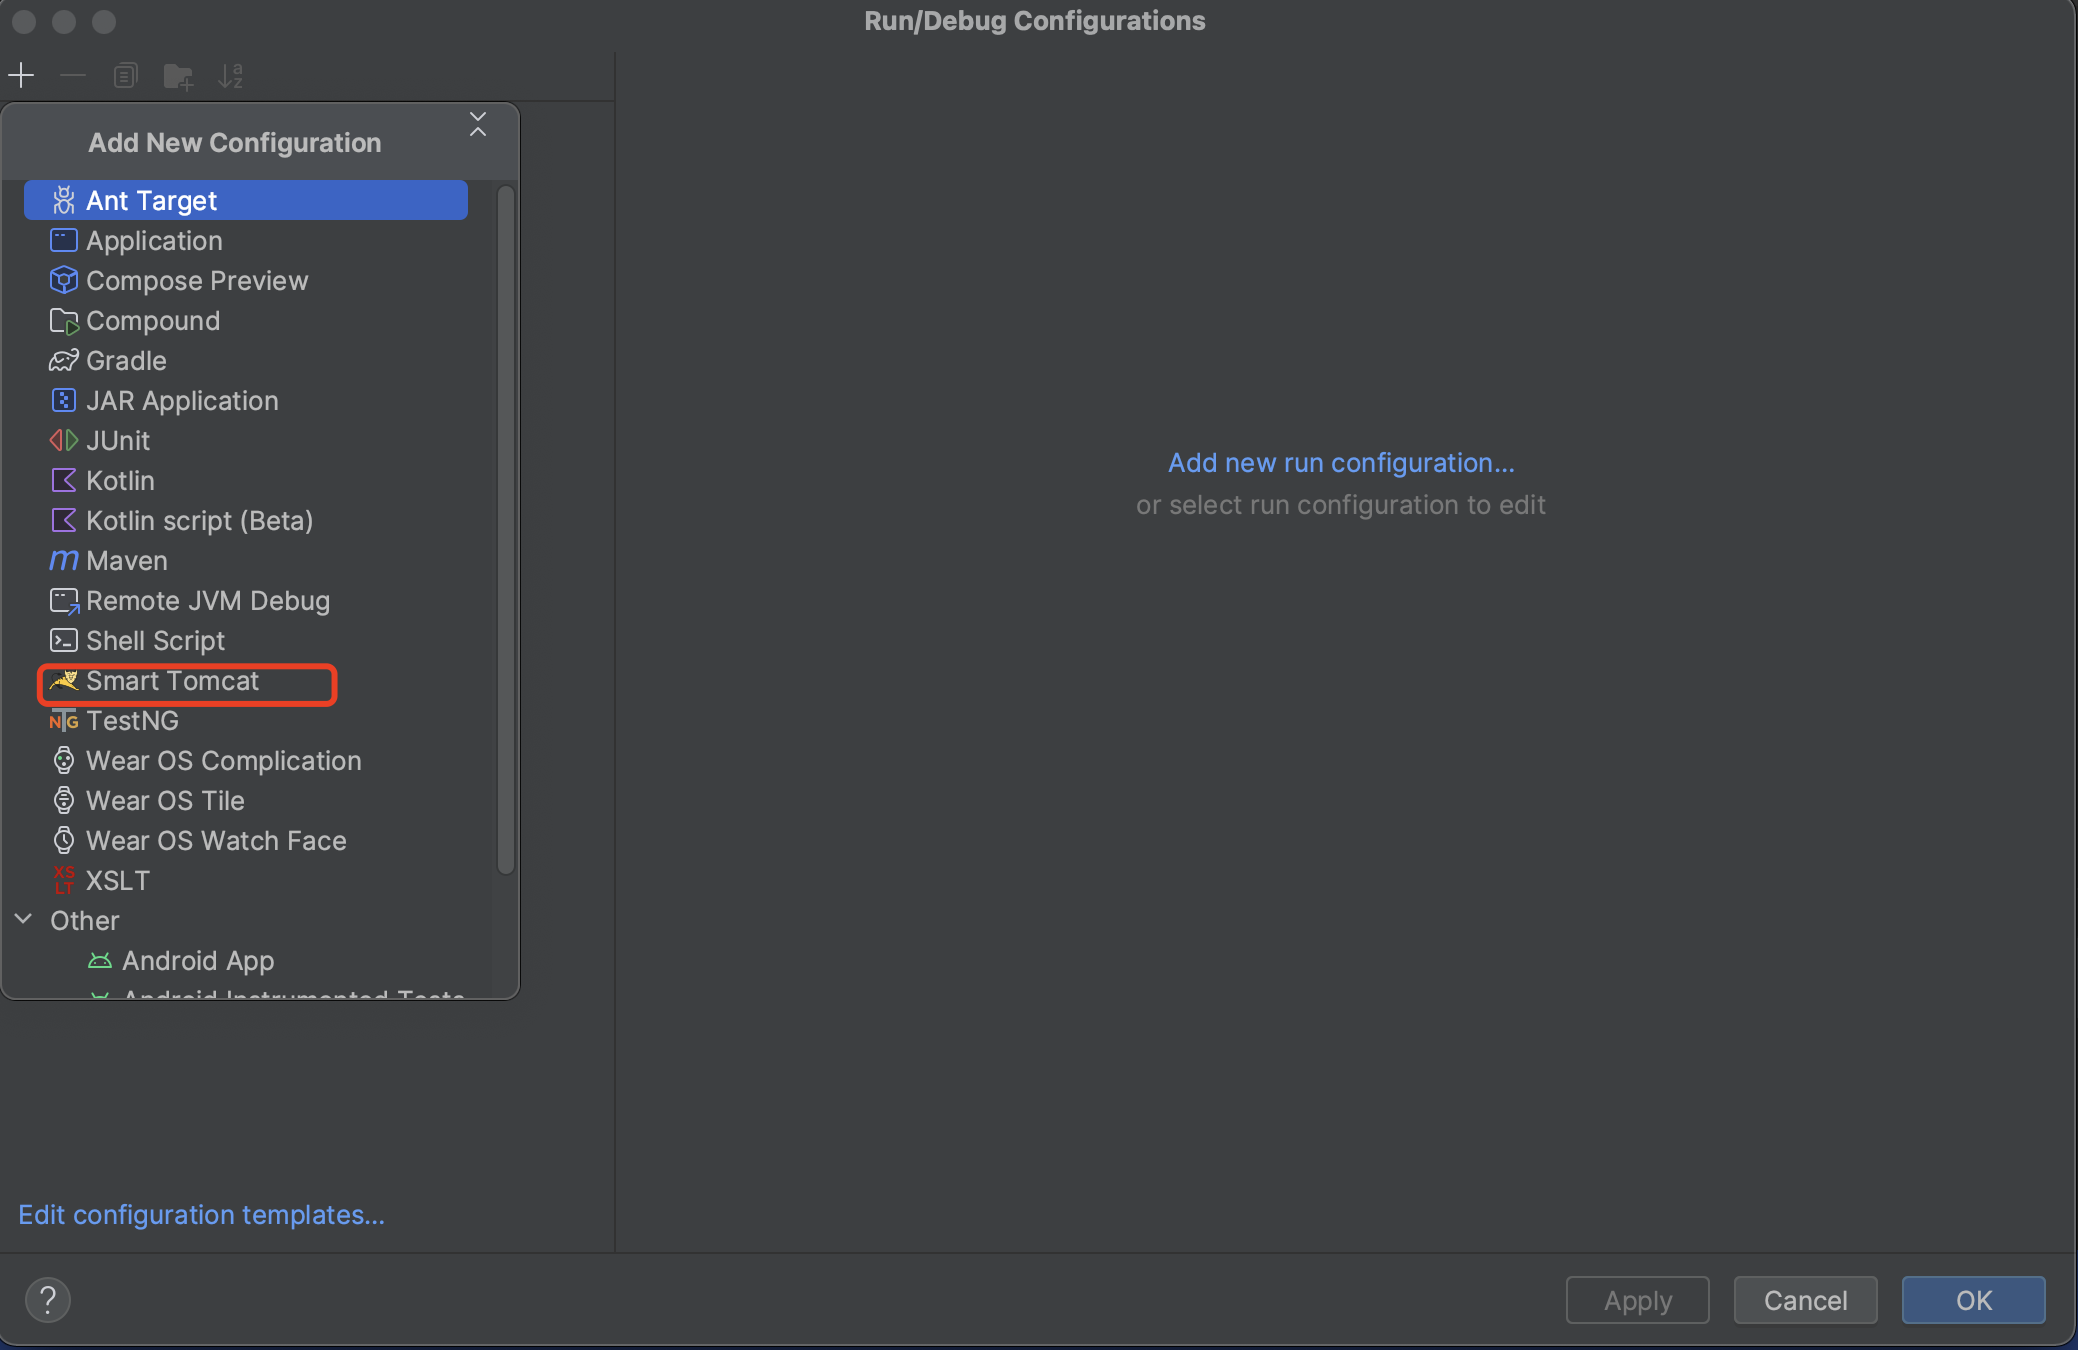The image size is (2078, 1350).
Task: Click the configuration list vertical scrollbar
Action: [x=506, y=530]
